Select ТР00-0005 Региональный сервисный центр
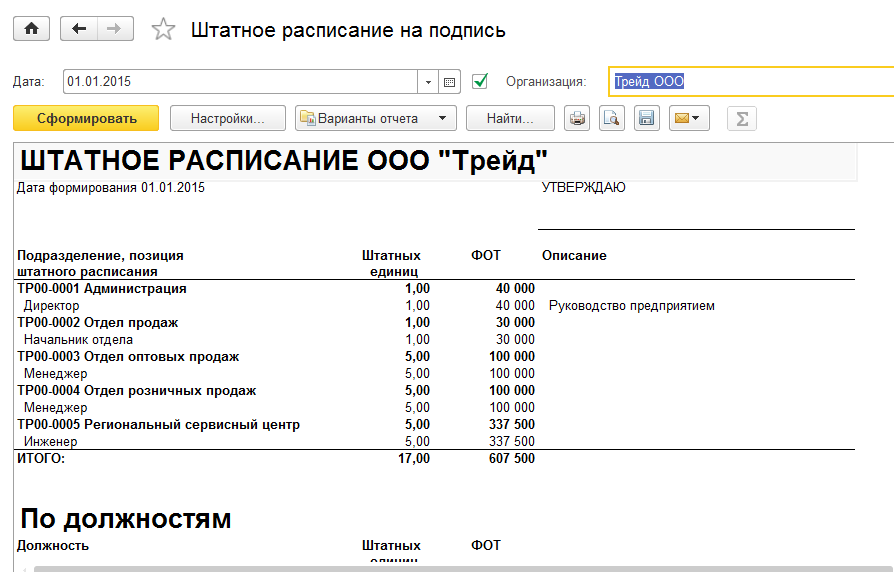The height and width of the screenshot is (572, 894). point(158,425)
